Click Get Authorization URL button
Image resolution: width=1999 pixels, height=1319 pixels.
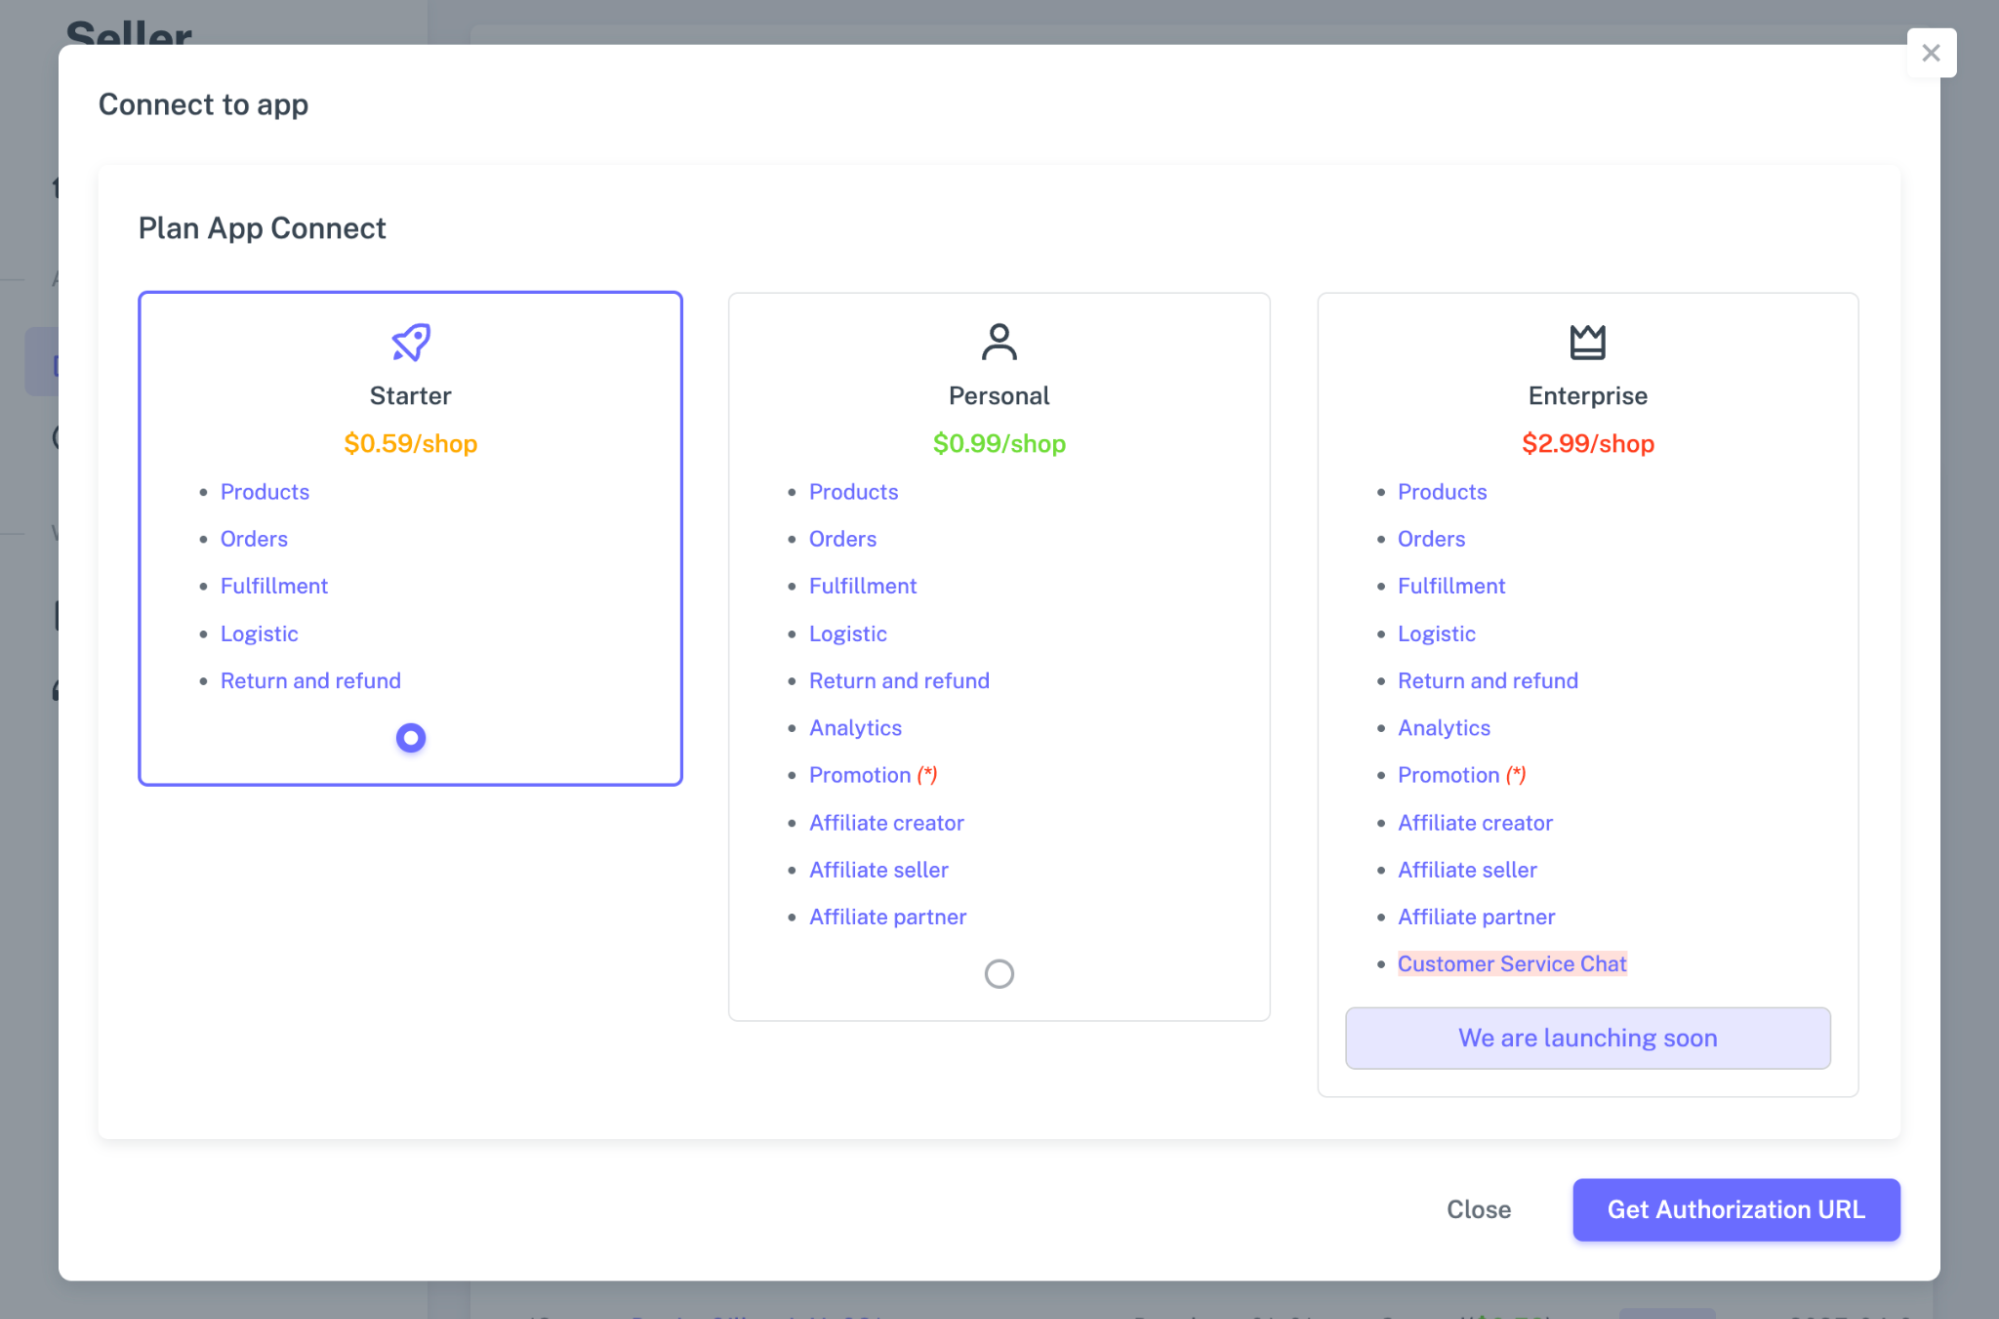tap(1735, 1209)
